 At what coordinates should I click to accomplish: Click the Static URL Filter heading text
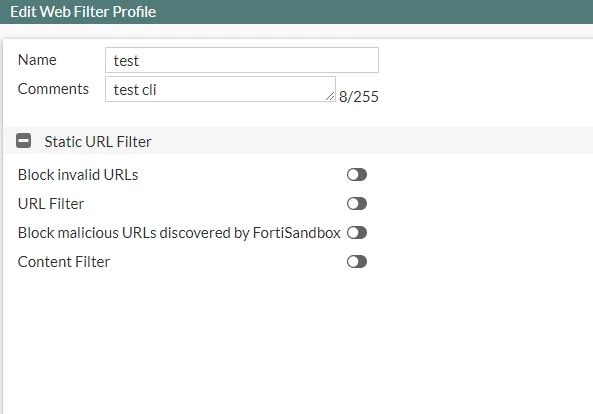pyautogui.click(x=98, y=142)
